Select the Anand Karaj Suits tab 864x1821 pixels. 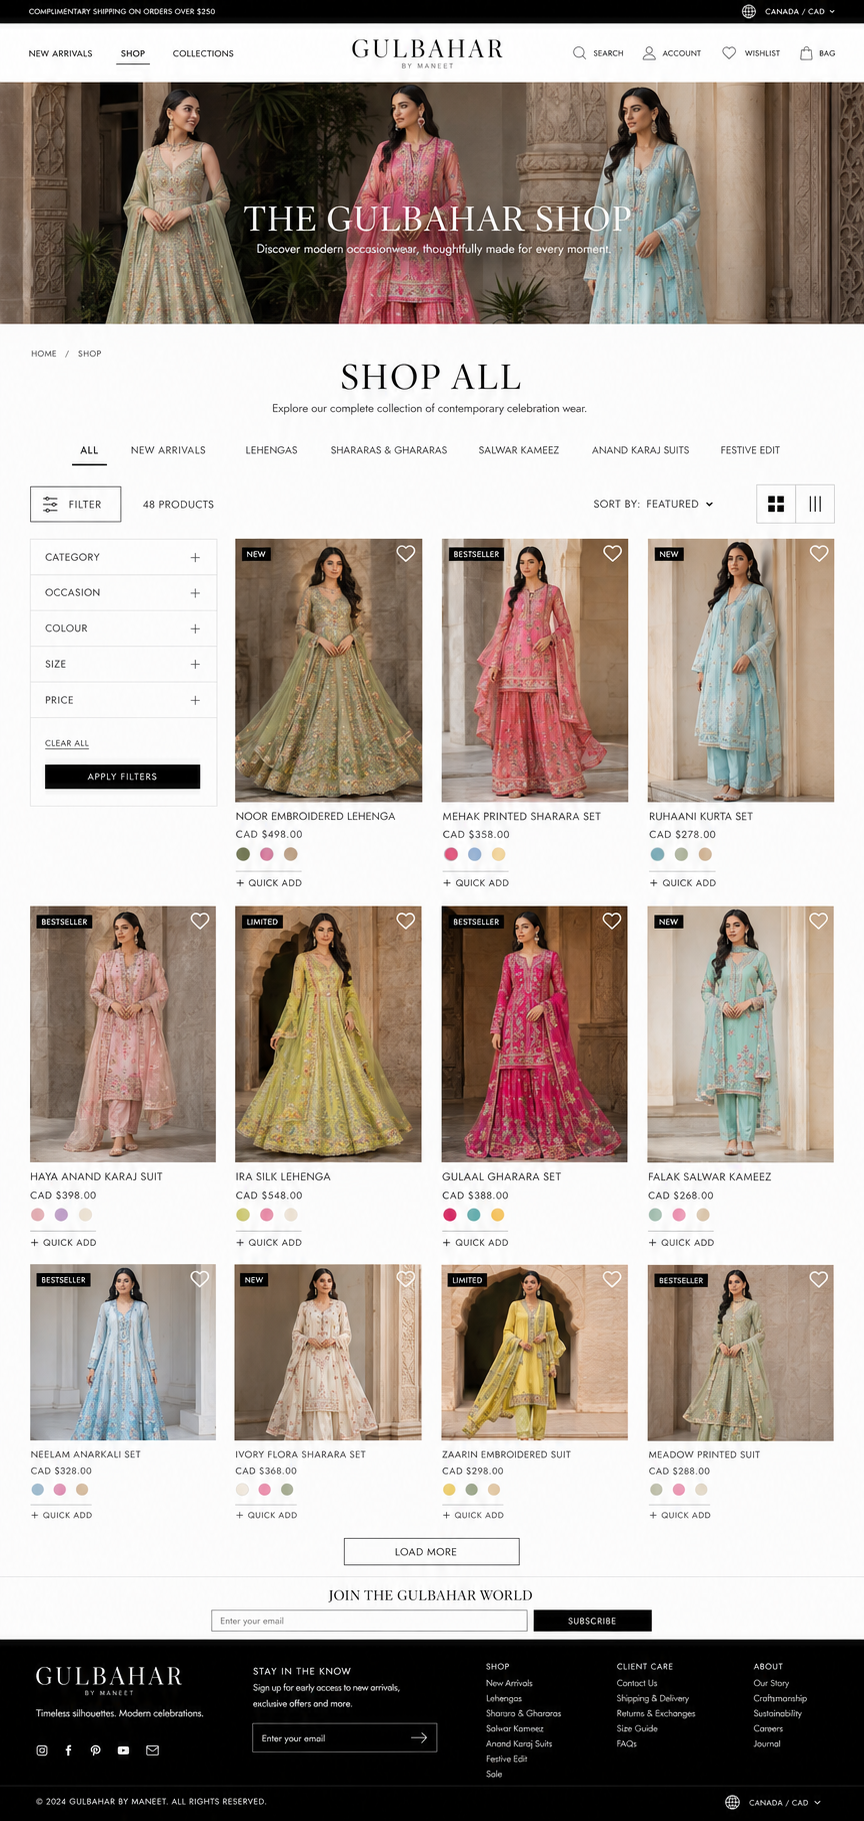pos(640,450)
